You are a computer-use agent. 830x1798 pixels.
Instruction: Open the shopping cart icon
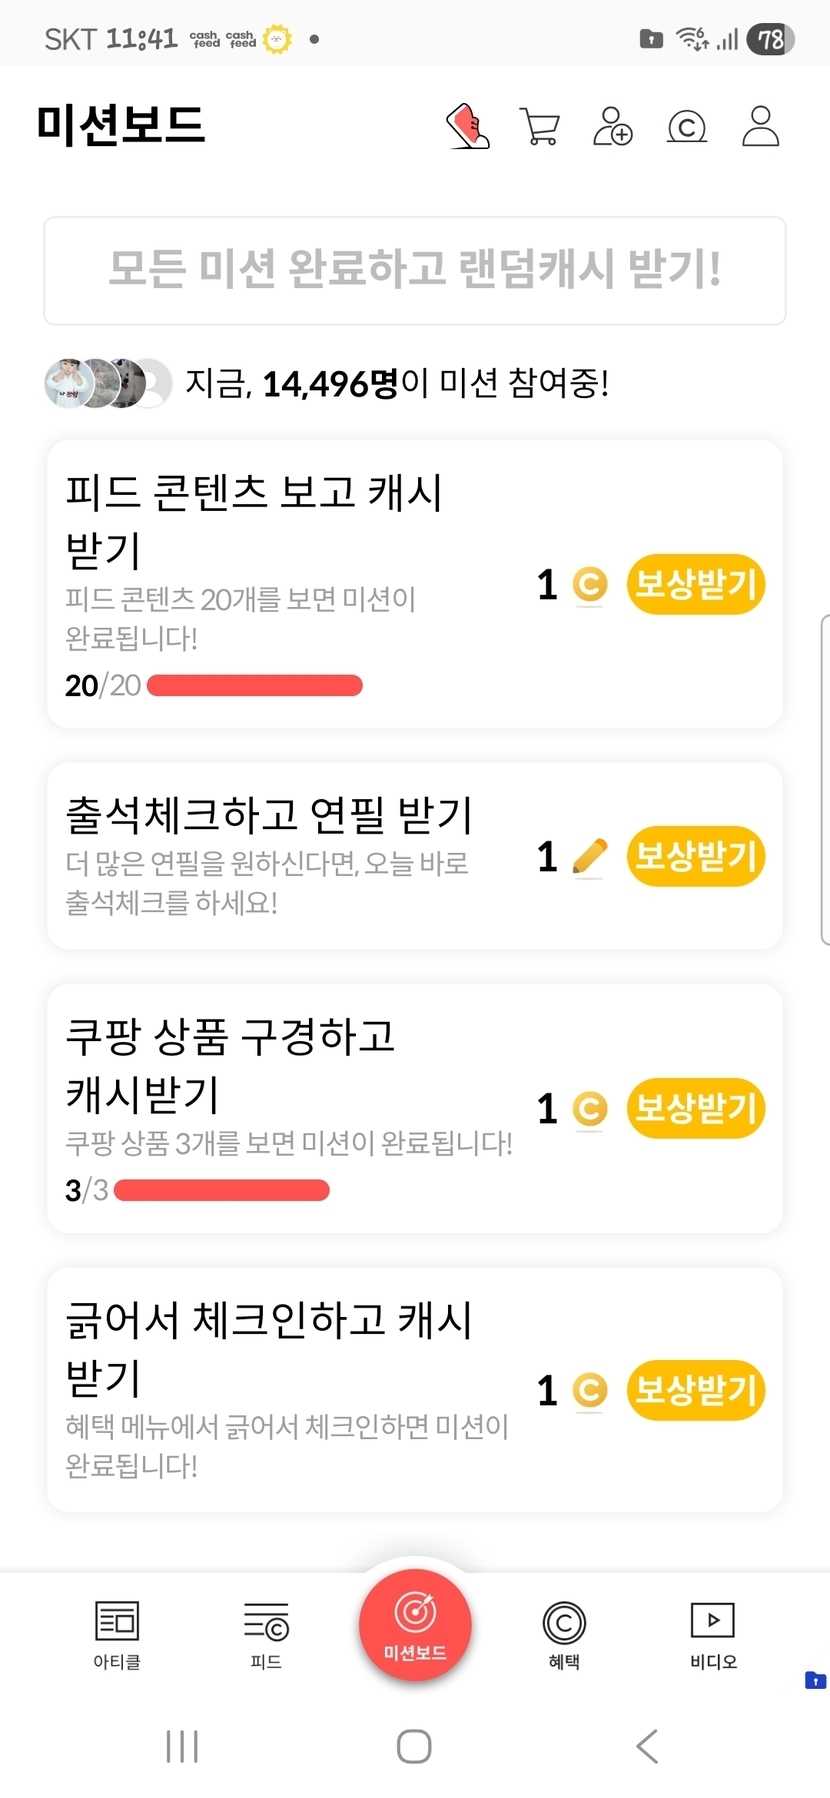pyautogui.click(x=540, y=127)
